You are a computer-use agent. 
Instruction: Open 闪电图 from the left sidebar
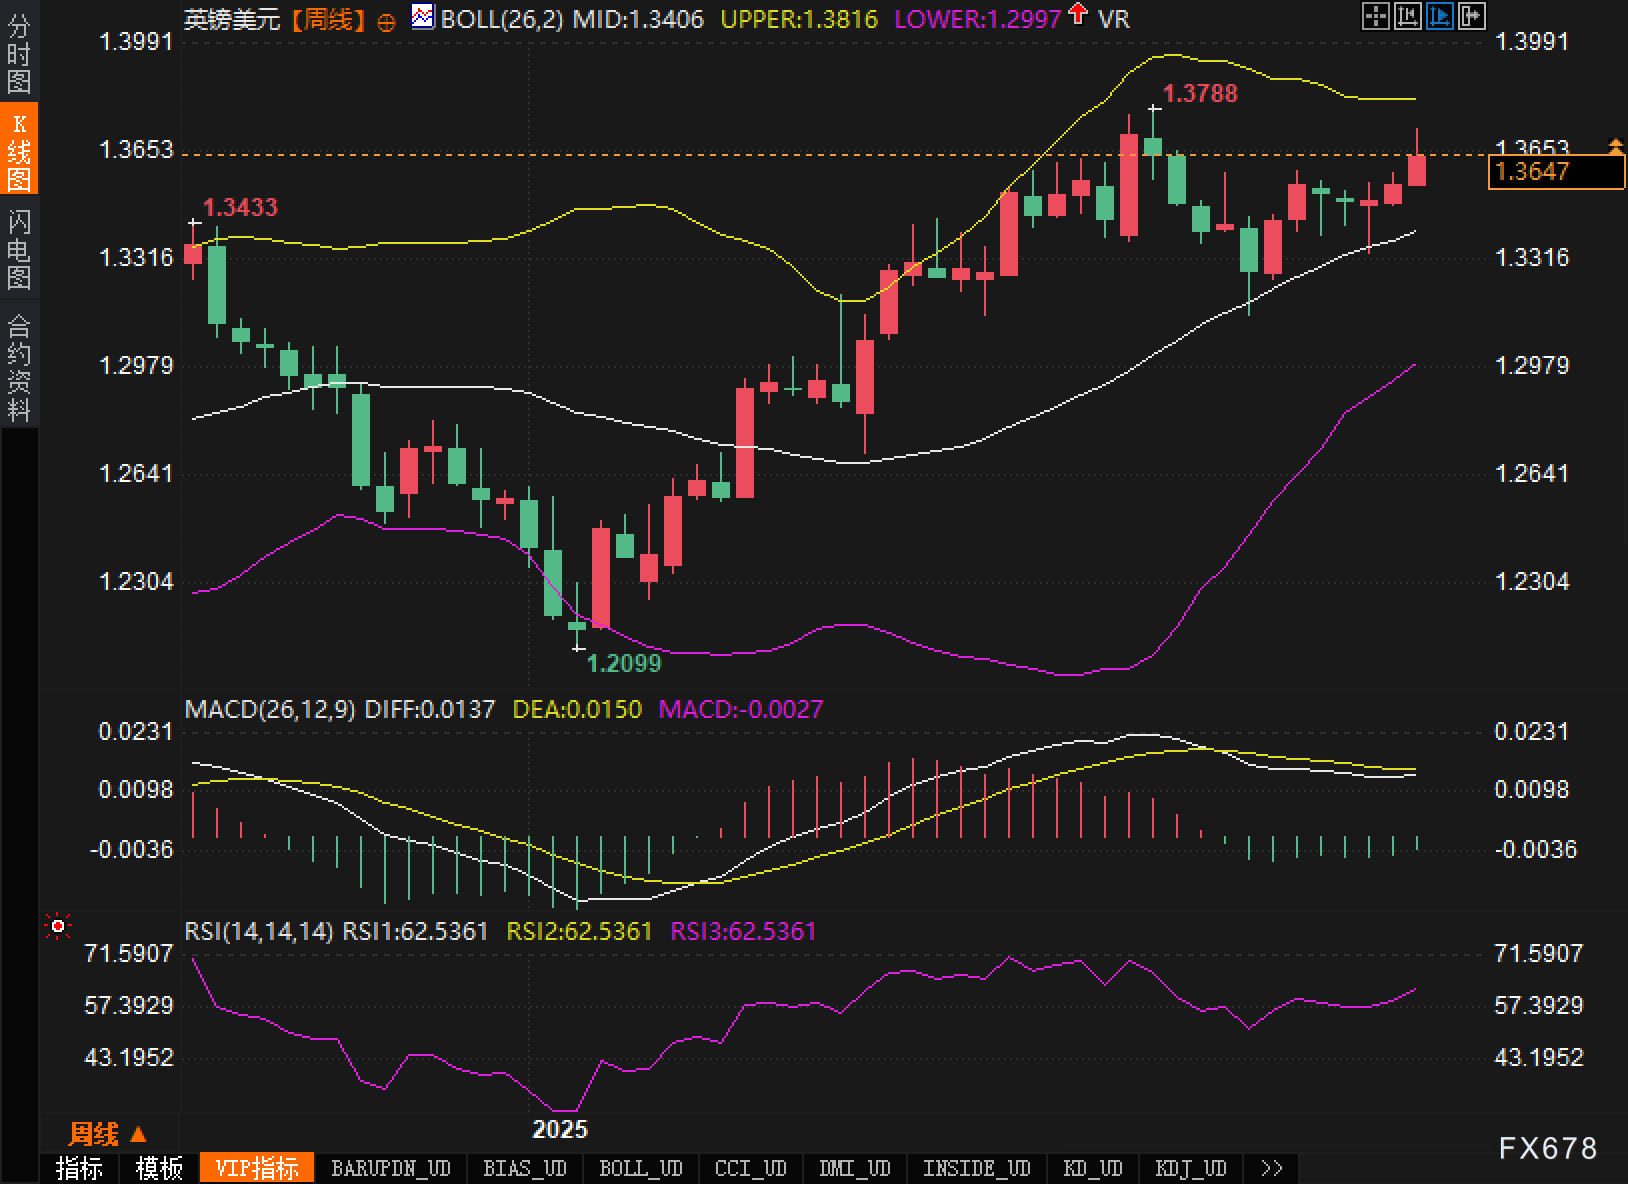tap(19, 248)
